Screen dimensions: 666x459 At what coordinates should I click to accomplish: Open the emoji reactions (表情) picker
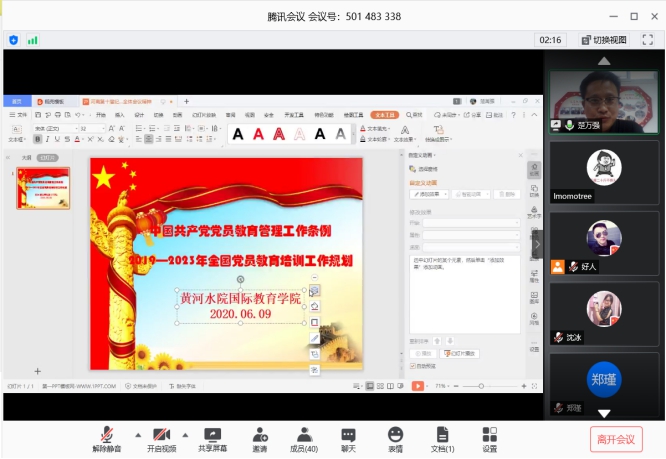tap(395, 438)
